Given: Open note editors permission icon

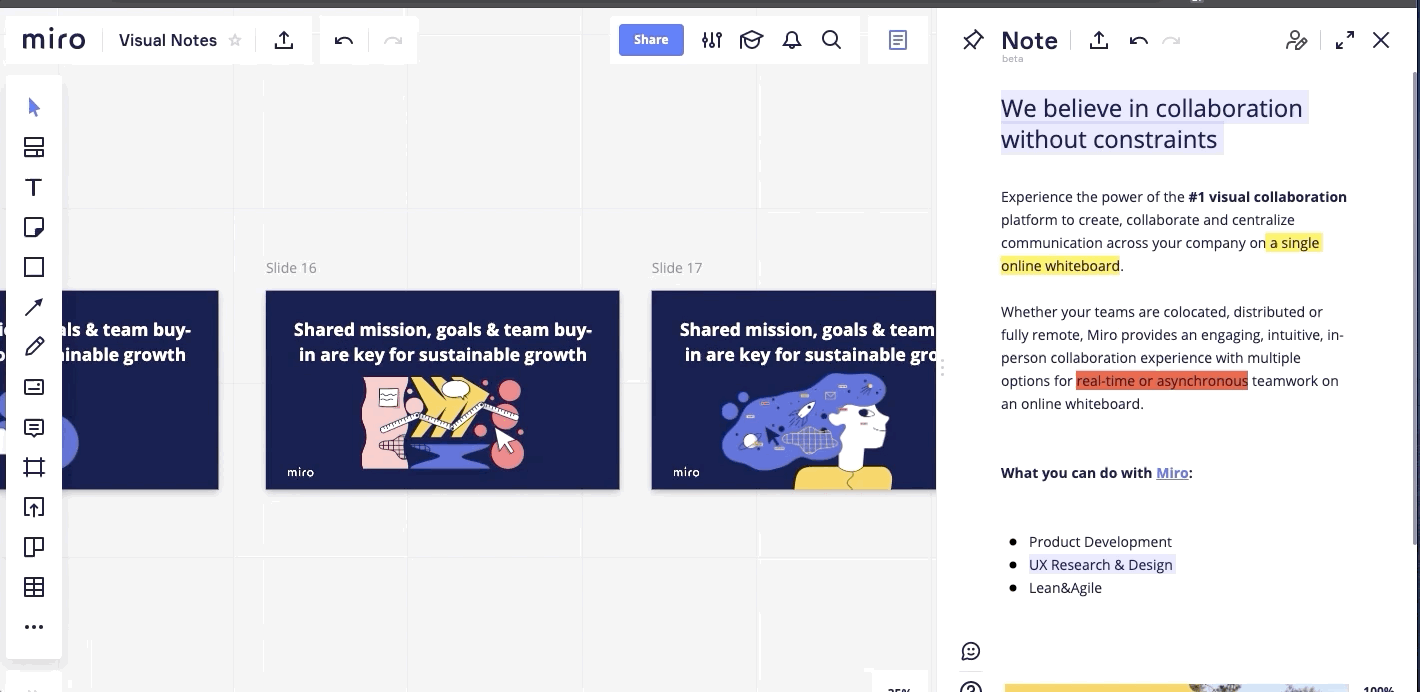Looking at the screenshot, I should pos(1297,40).
